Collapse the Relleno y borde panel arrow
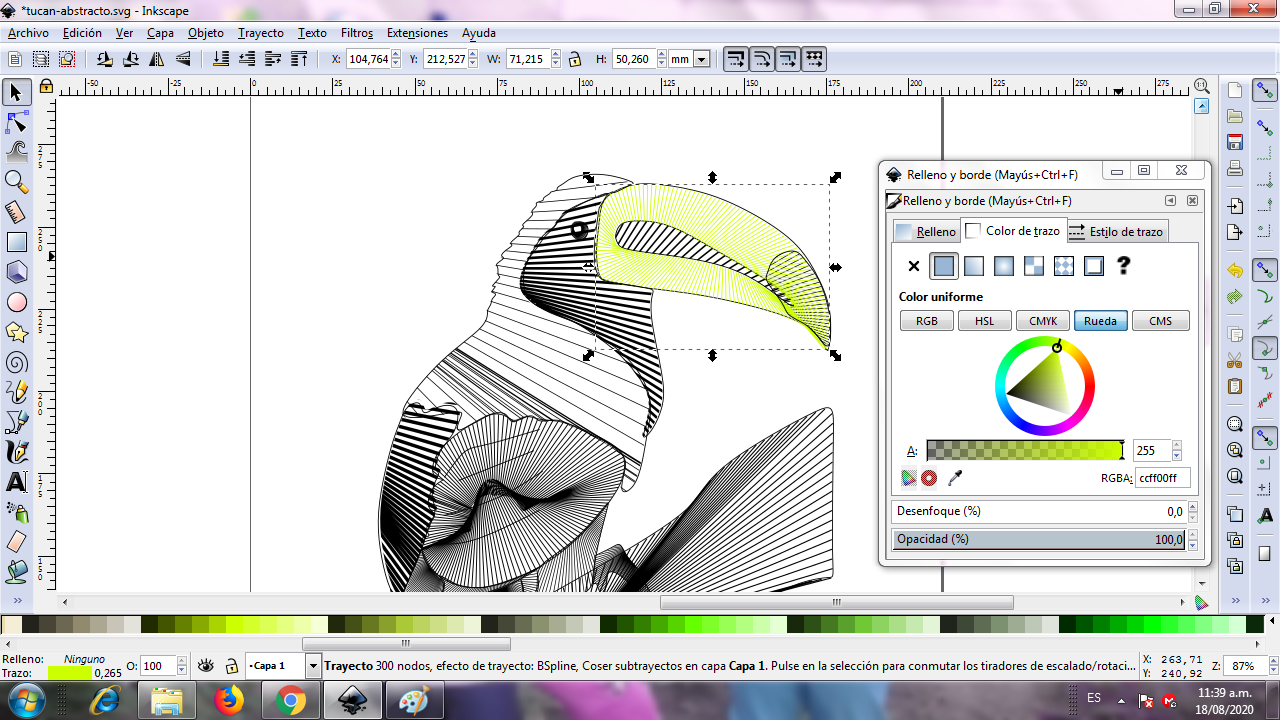 [1170, 201]
